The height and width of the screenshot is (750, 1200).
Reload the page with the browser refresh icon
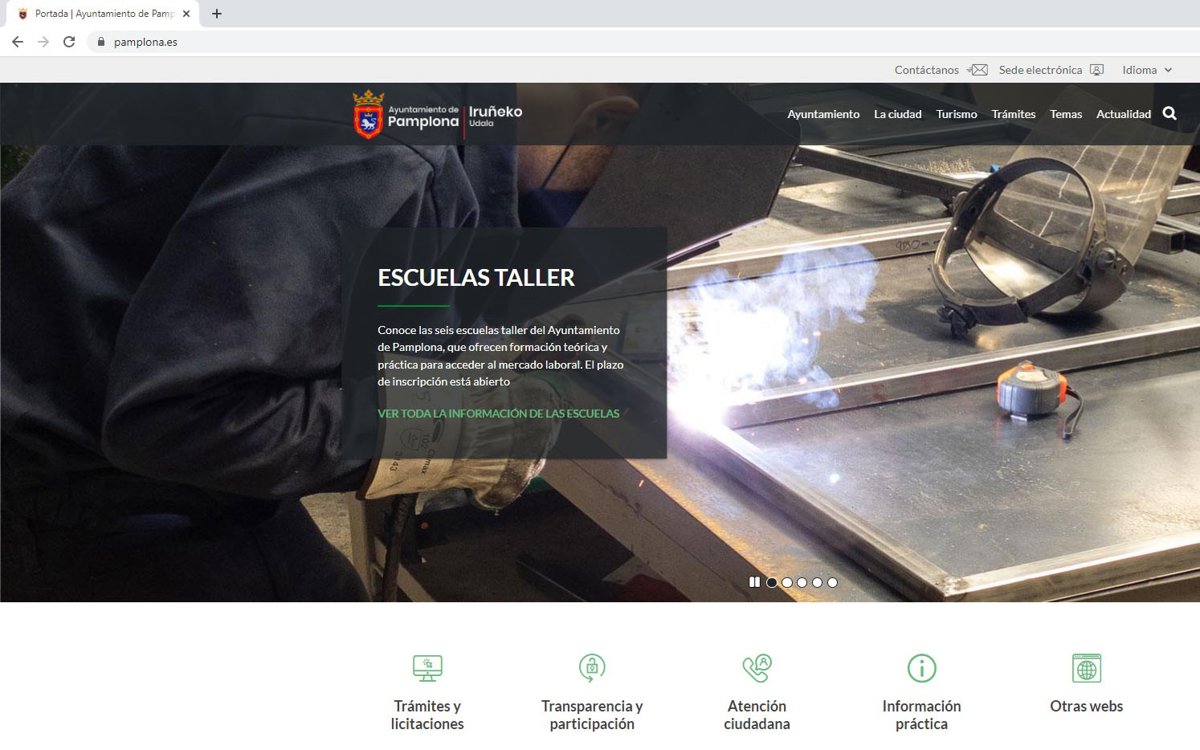pos(69,42)
